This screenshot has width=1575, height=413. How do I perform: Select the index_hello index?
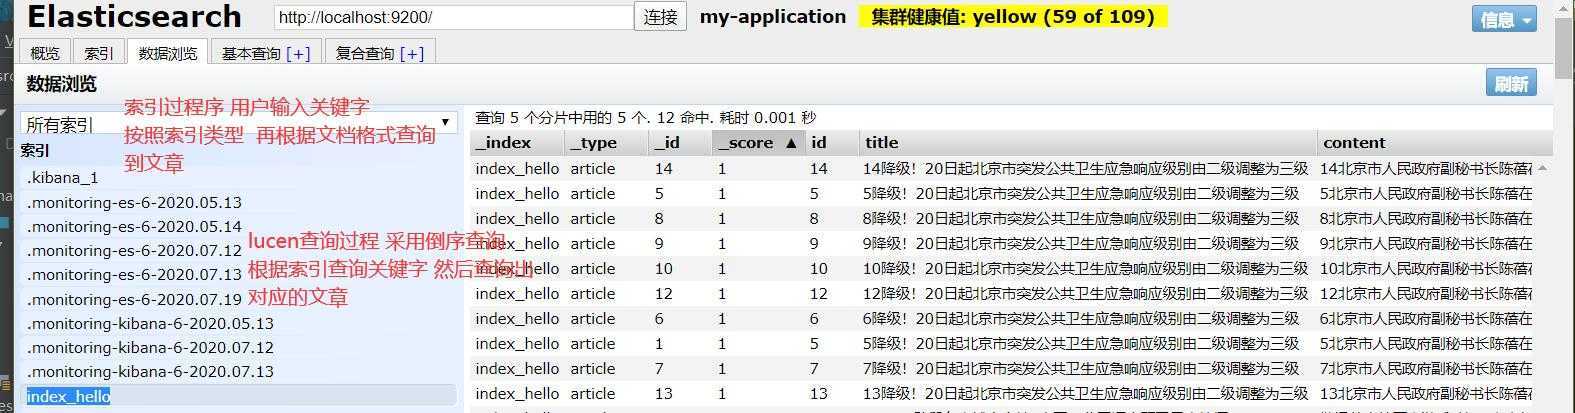(239, 396)
